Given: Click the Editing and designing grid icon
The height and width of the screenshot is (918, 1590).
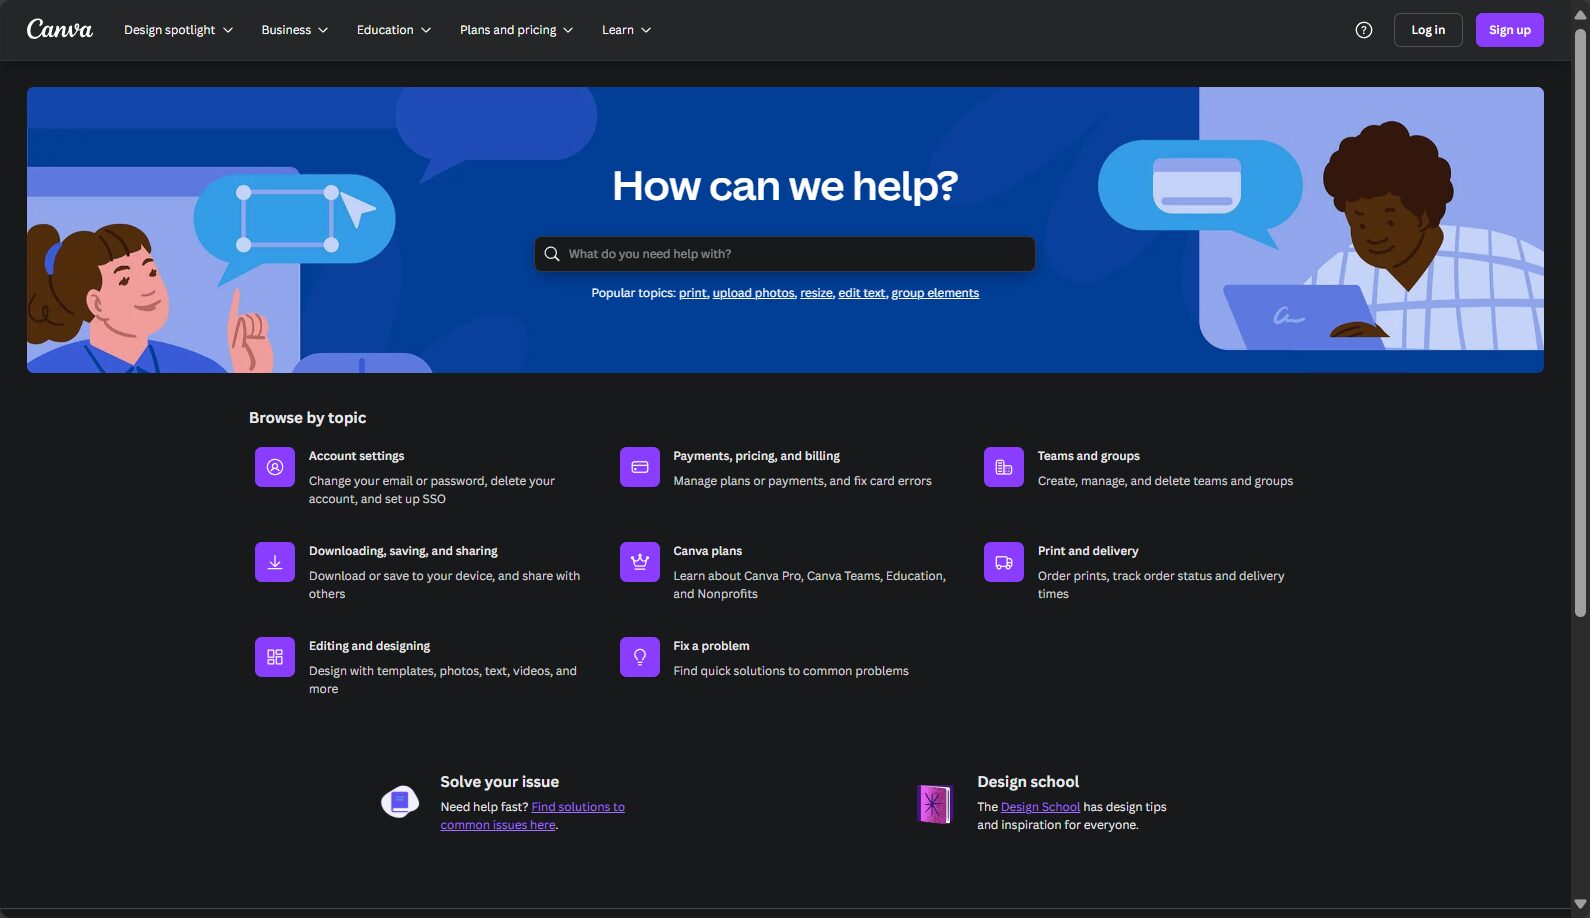Looking at the screenshot, I should (x=275, y=657).
